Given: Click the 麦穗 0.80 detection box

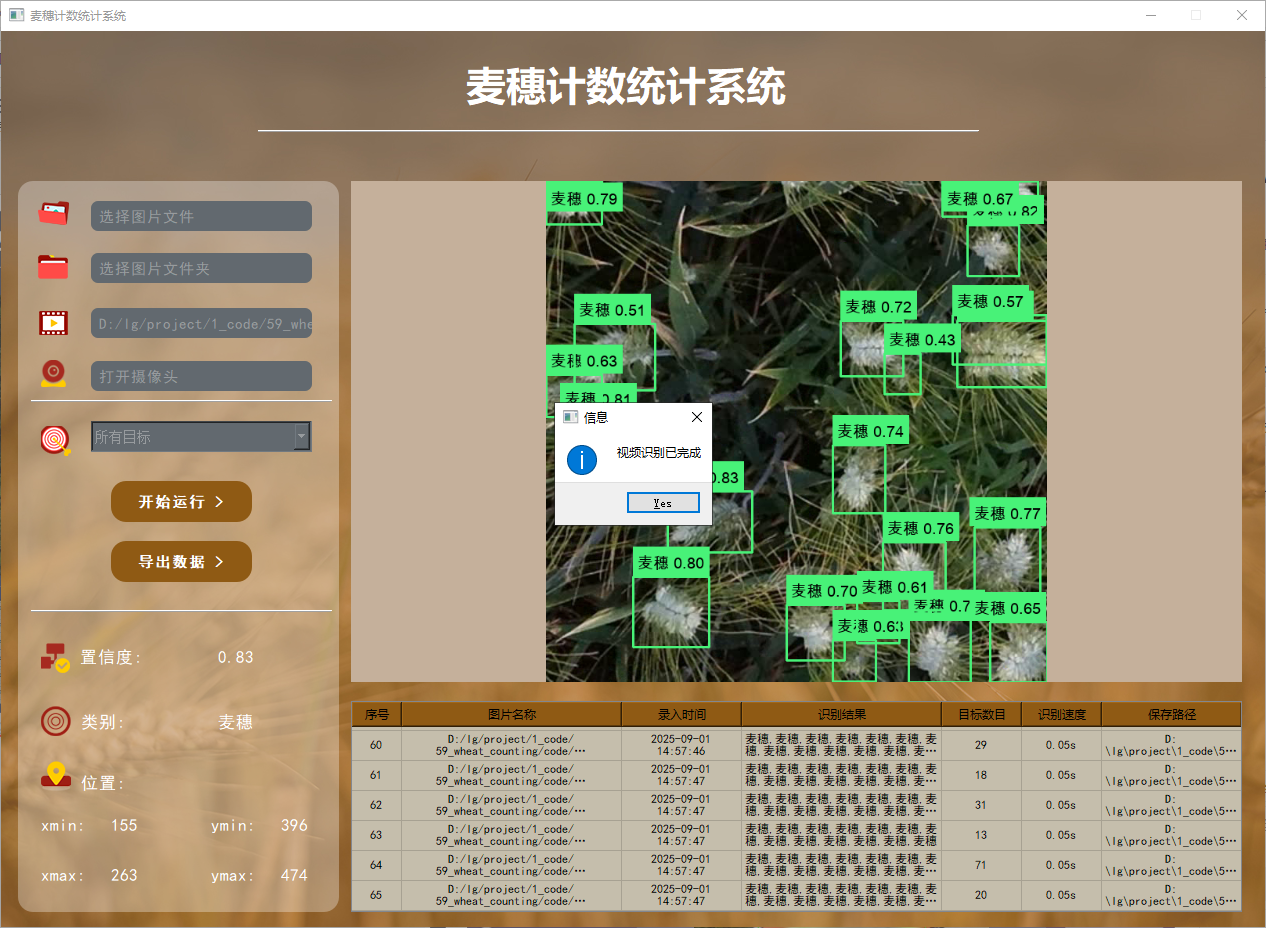Looking at the screenshot, I should tap(671, 611).
